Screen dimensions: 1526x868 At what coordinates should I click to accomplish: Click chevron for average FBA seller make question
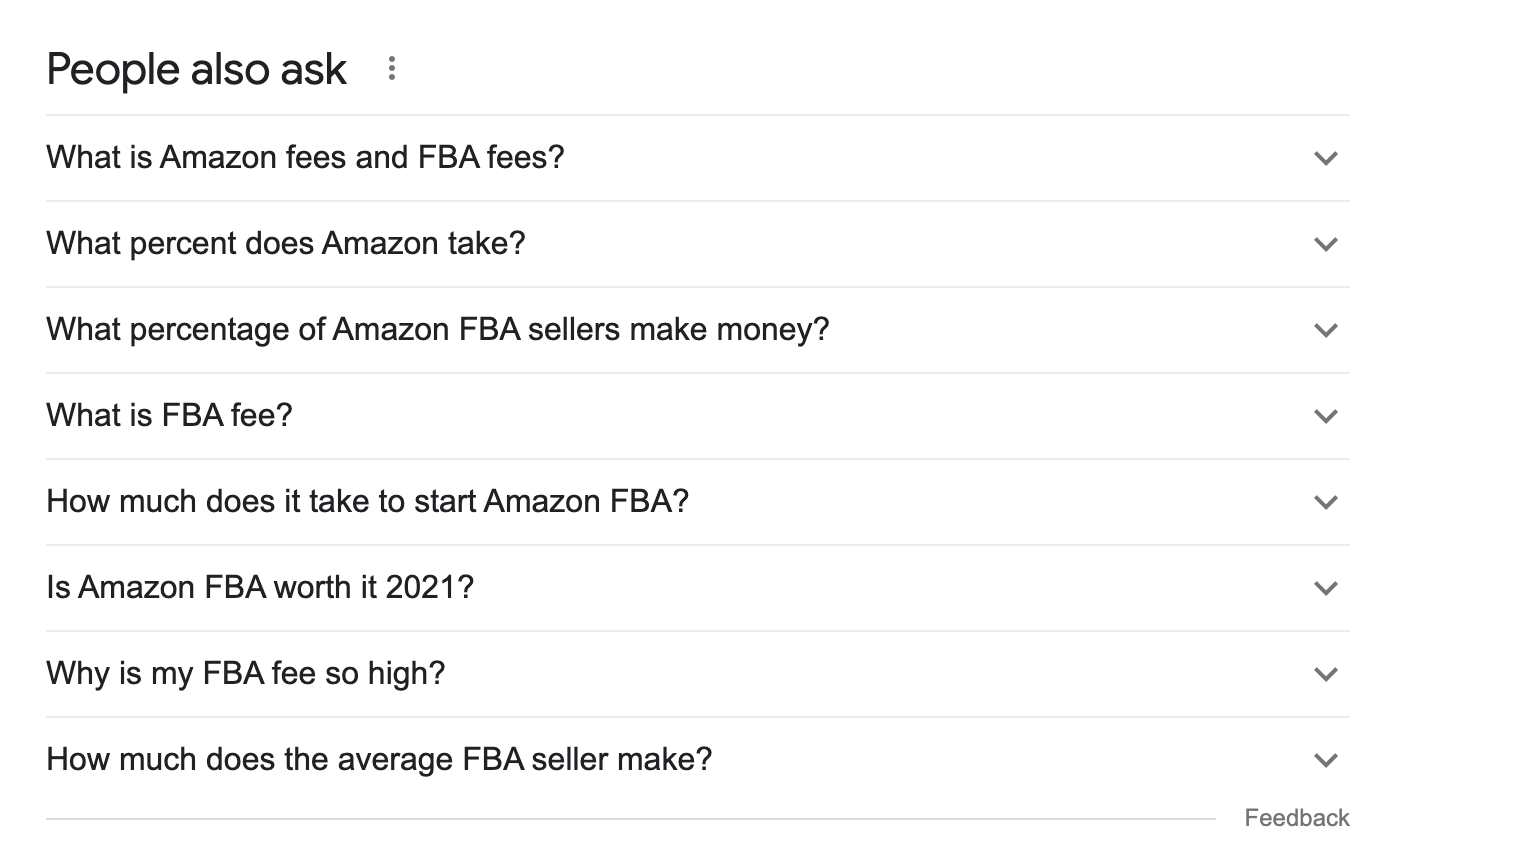coord(1325,760)
